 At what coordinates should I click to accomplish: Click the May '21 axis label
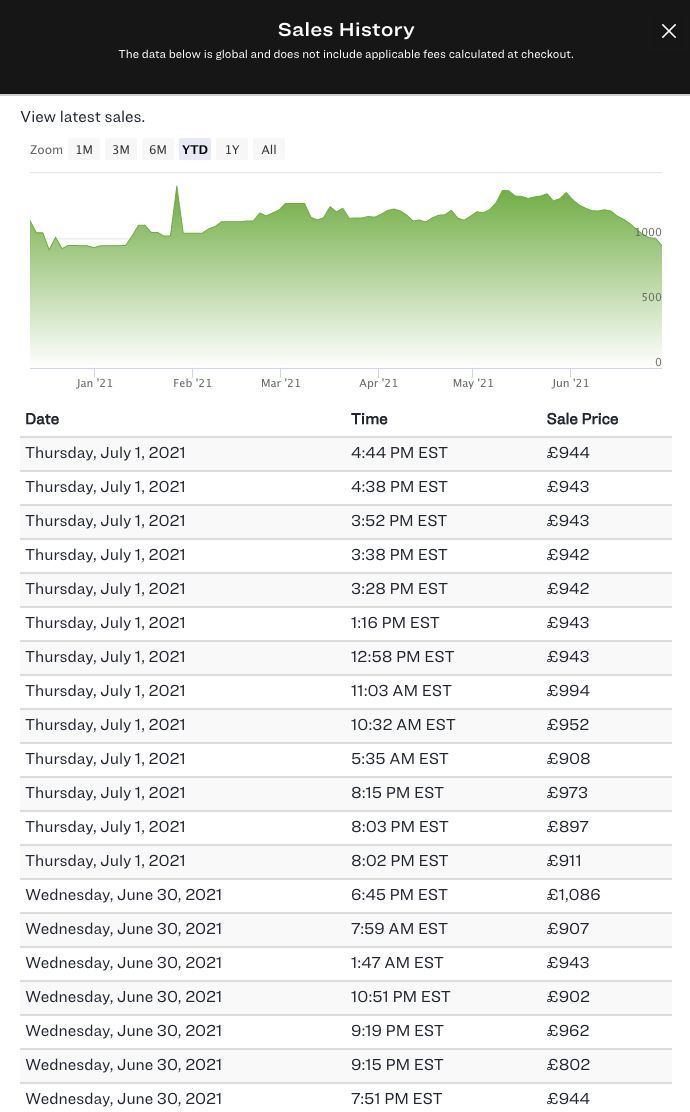pyautogui.click(x=473, y=383)
